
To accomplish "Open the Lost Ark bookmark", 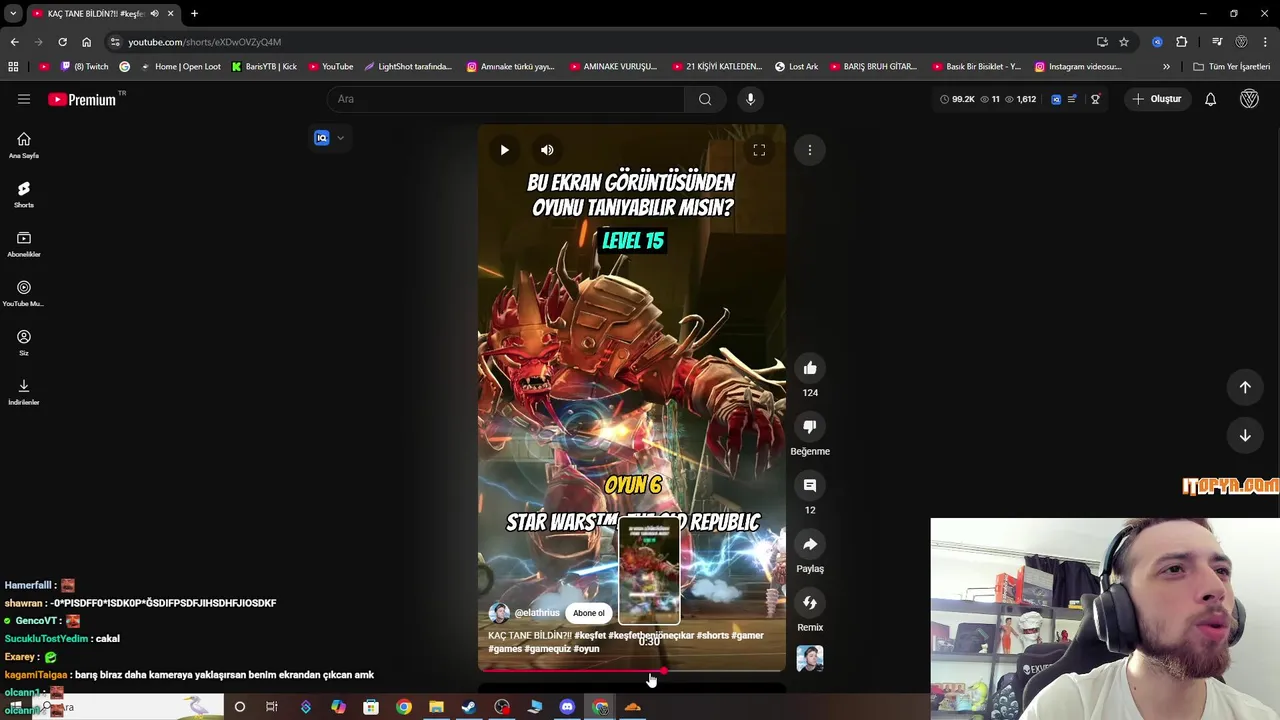I will tap(796, 67).
